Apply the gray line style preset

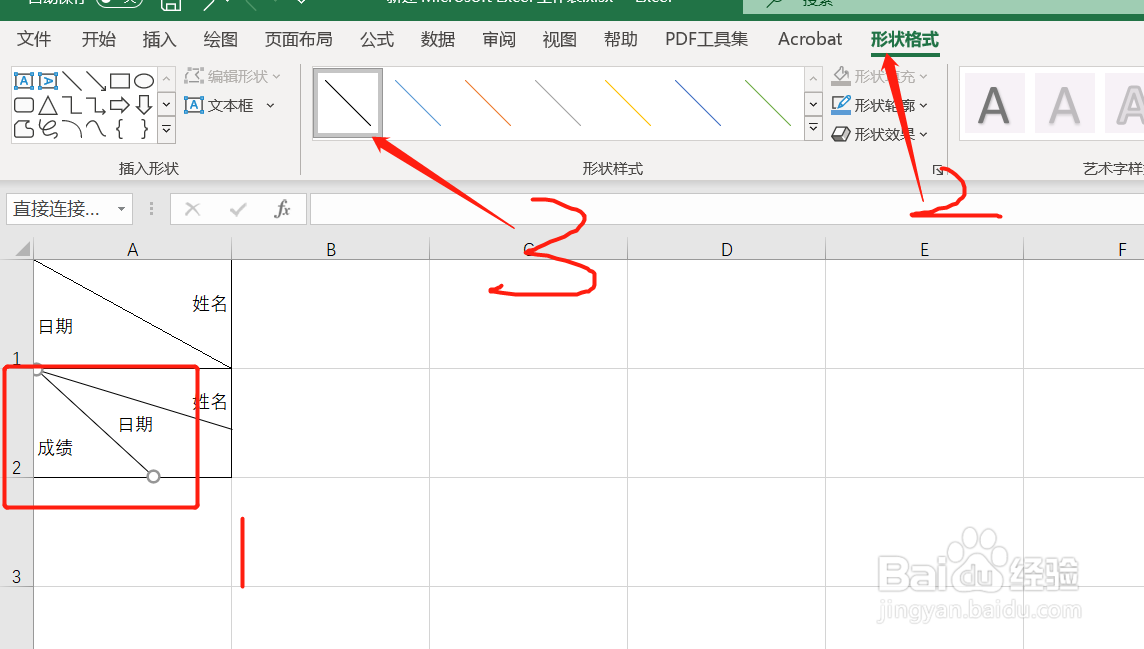pyautogui.click(x=557, y=103)
